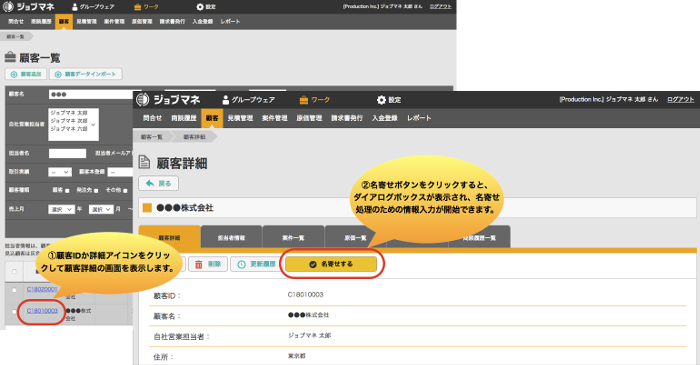Open 問合せ menu in the 顧客一覧 window
700x365 pixels.
[x=16, y=21]
